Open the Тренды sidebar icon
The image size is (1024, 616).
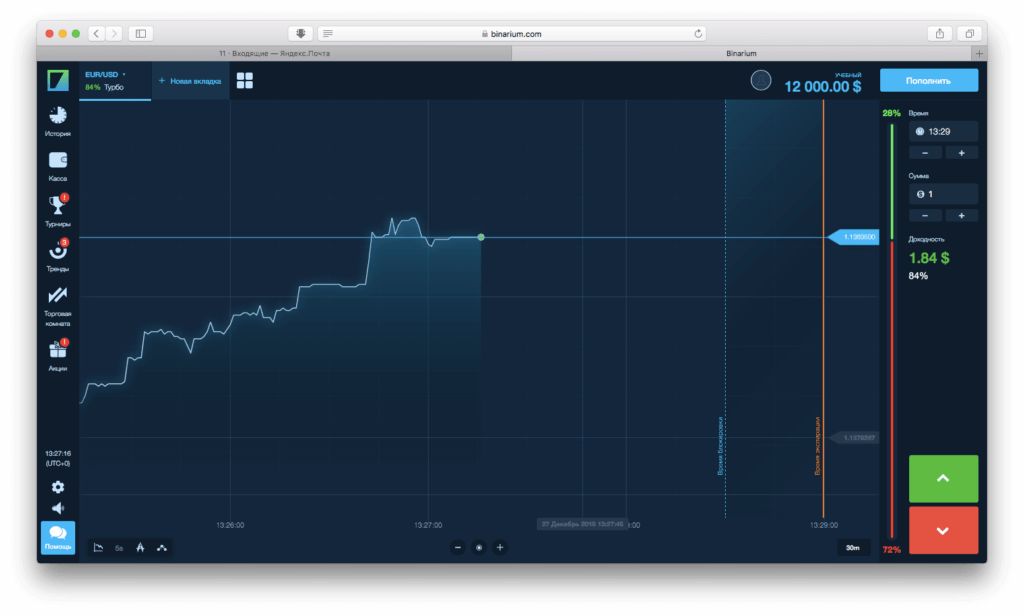(57, 252)
